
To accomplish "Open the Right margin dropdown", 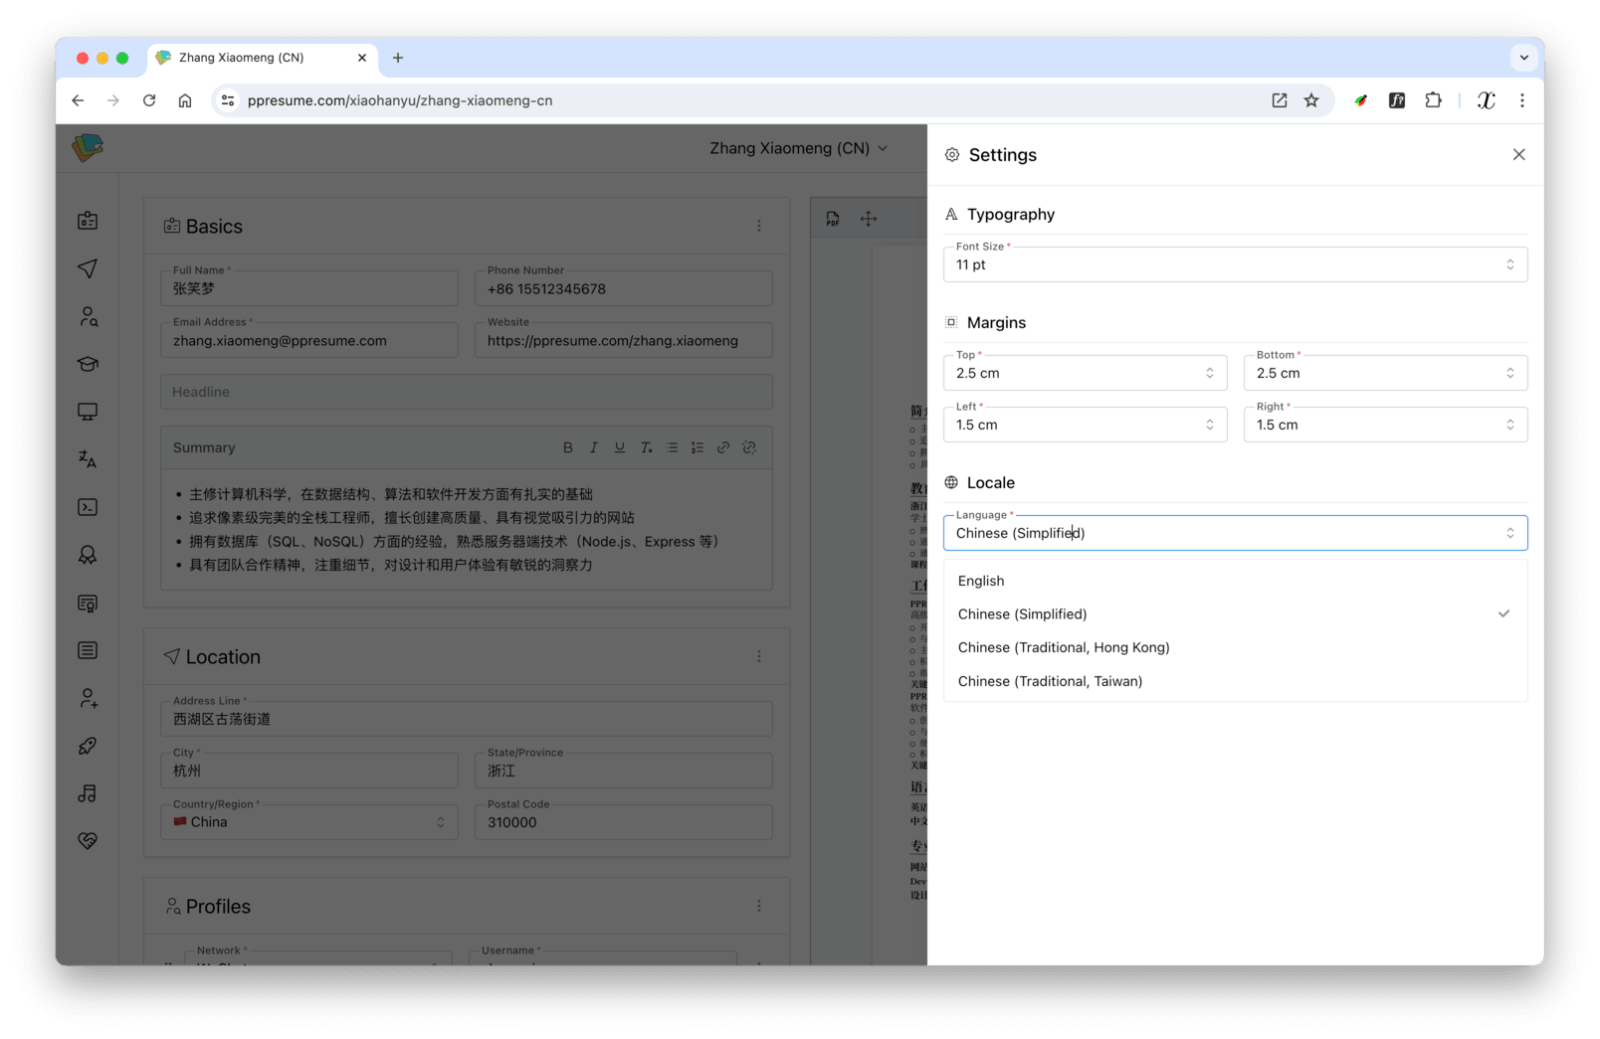I will [1384, 425].
